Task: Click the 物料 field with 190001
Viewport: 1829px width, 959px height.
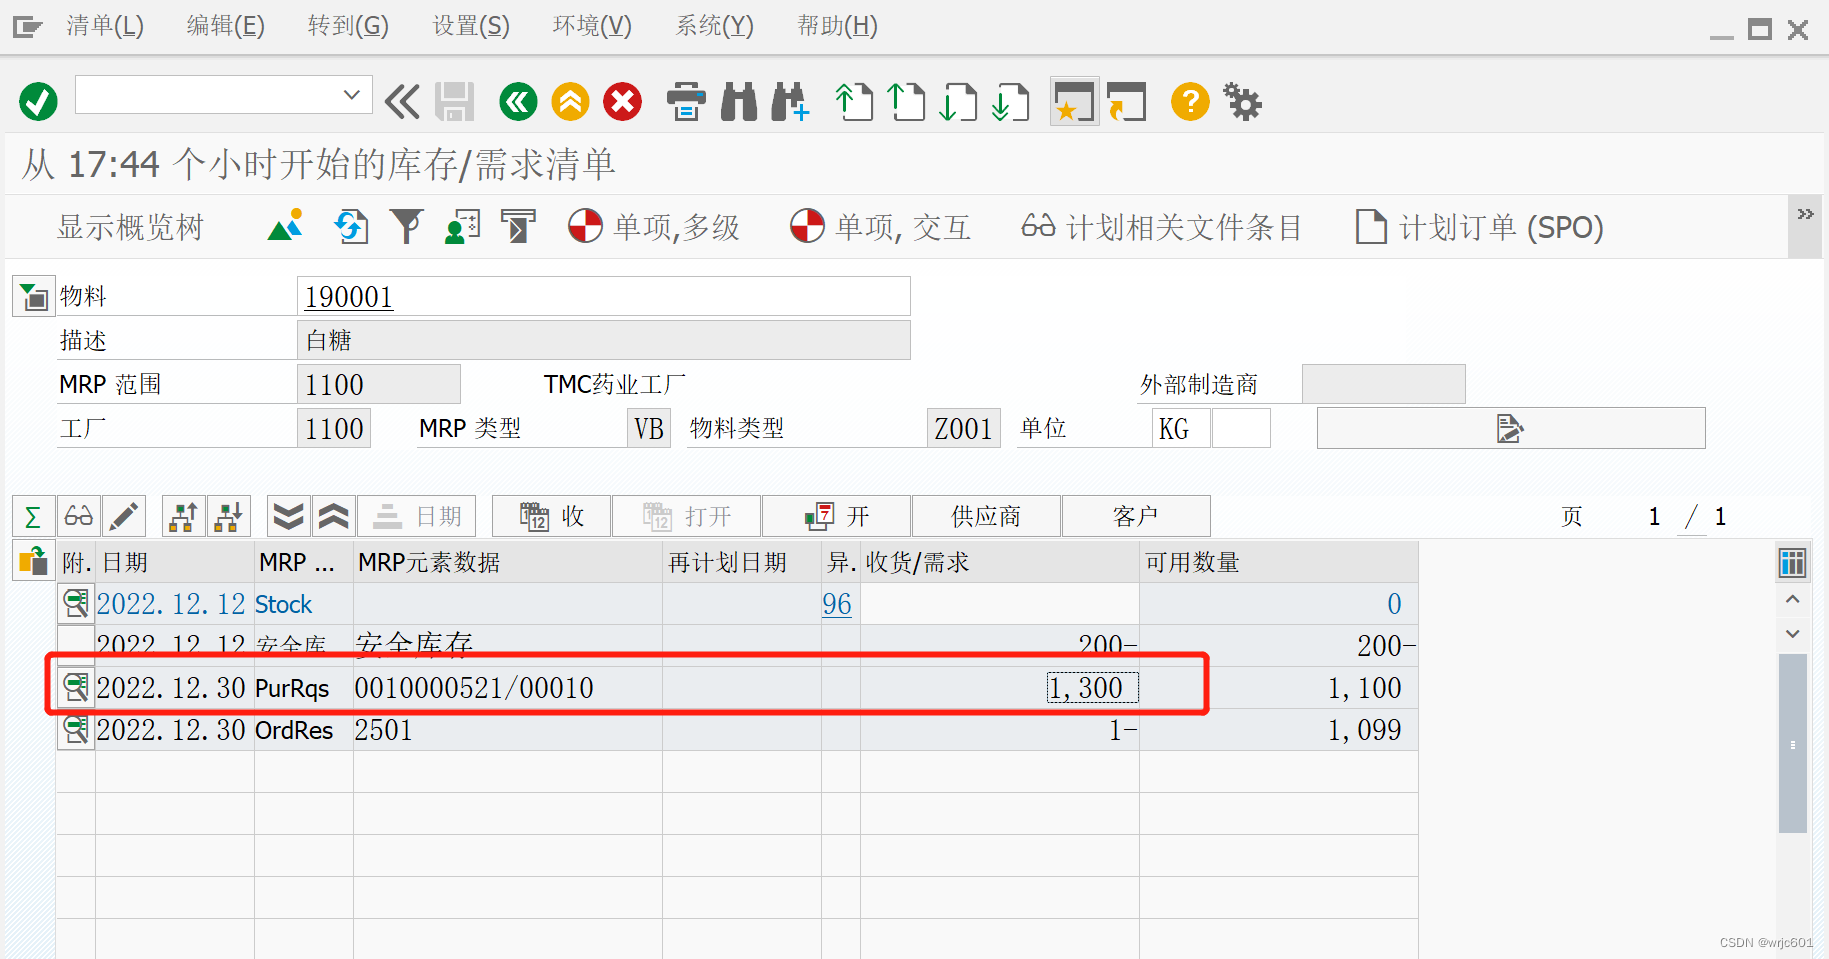Action: point(604,297)
